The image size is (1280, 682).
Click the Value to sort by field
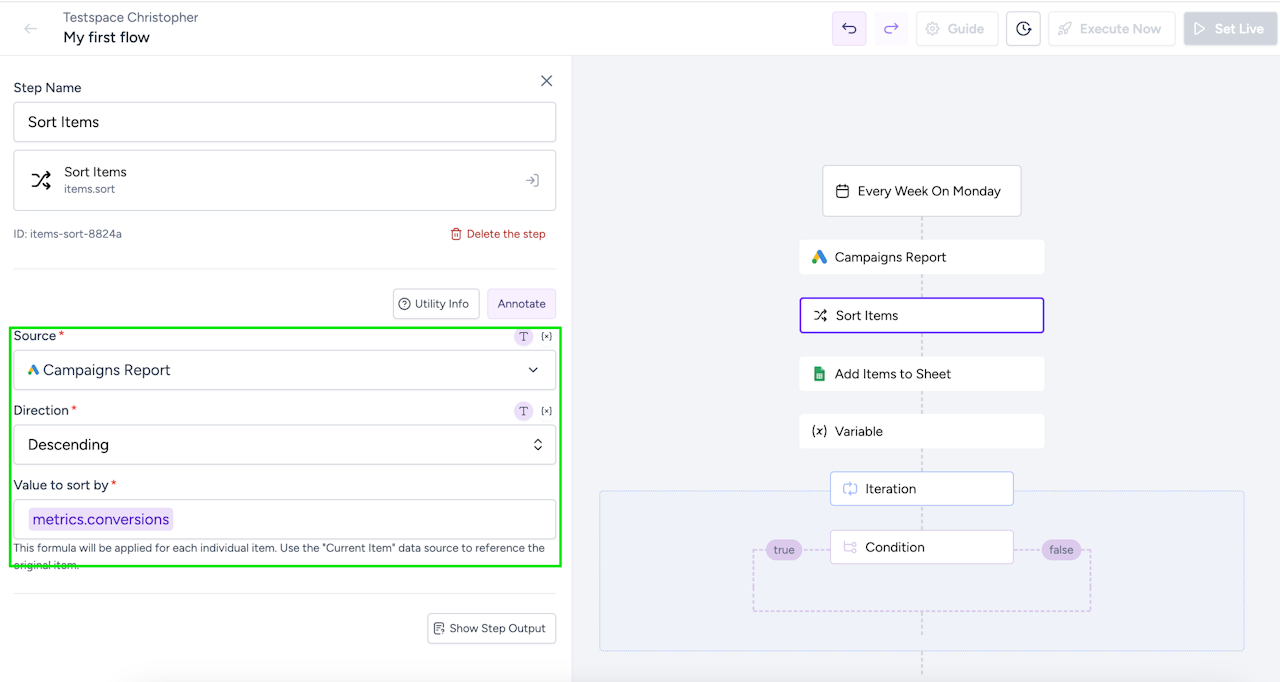click(360, 519)
